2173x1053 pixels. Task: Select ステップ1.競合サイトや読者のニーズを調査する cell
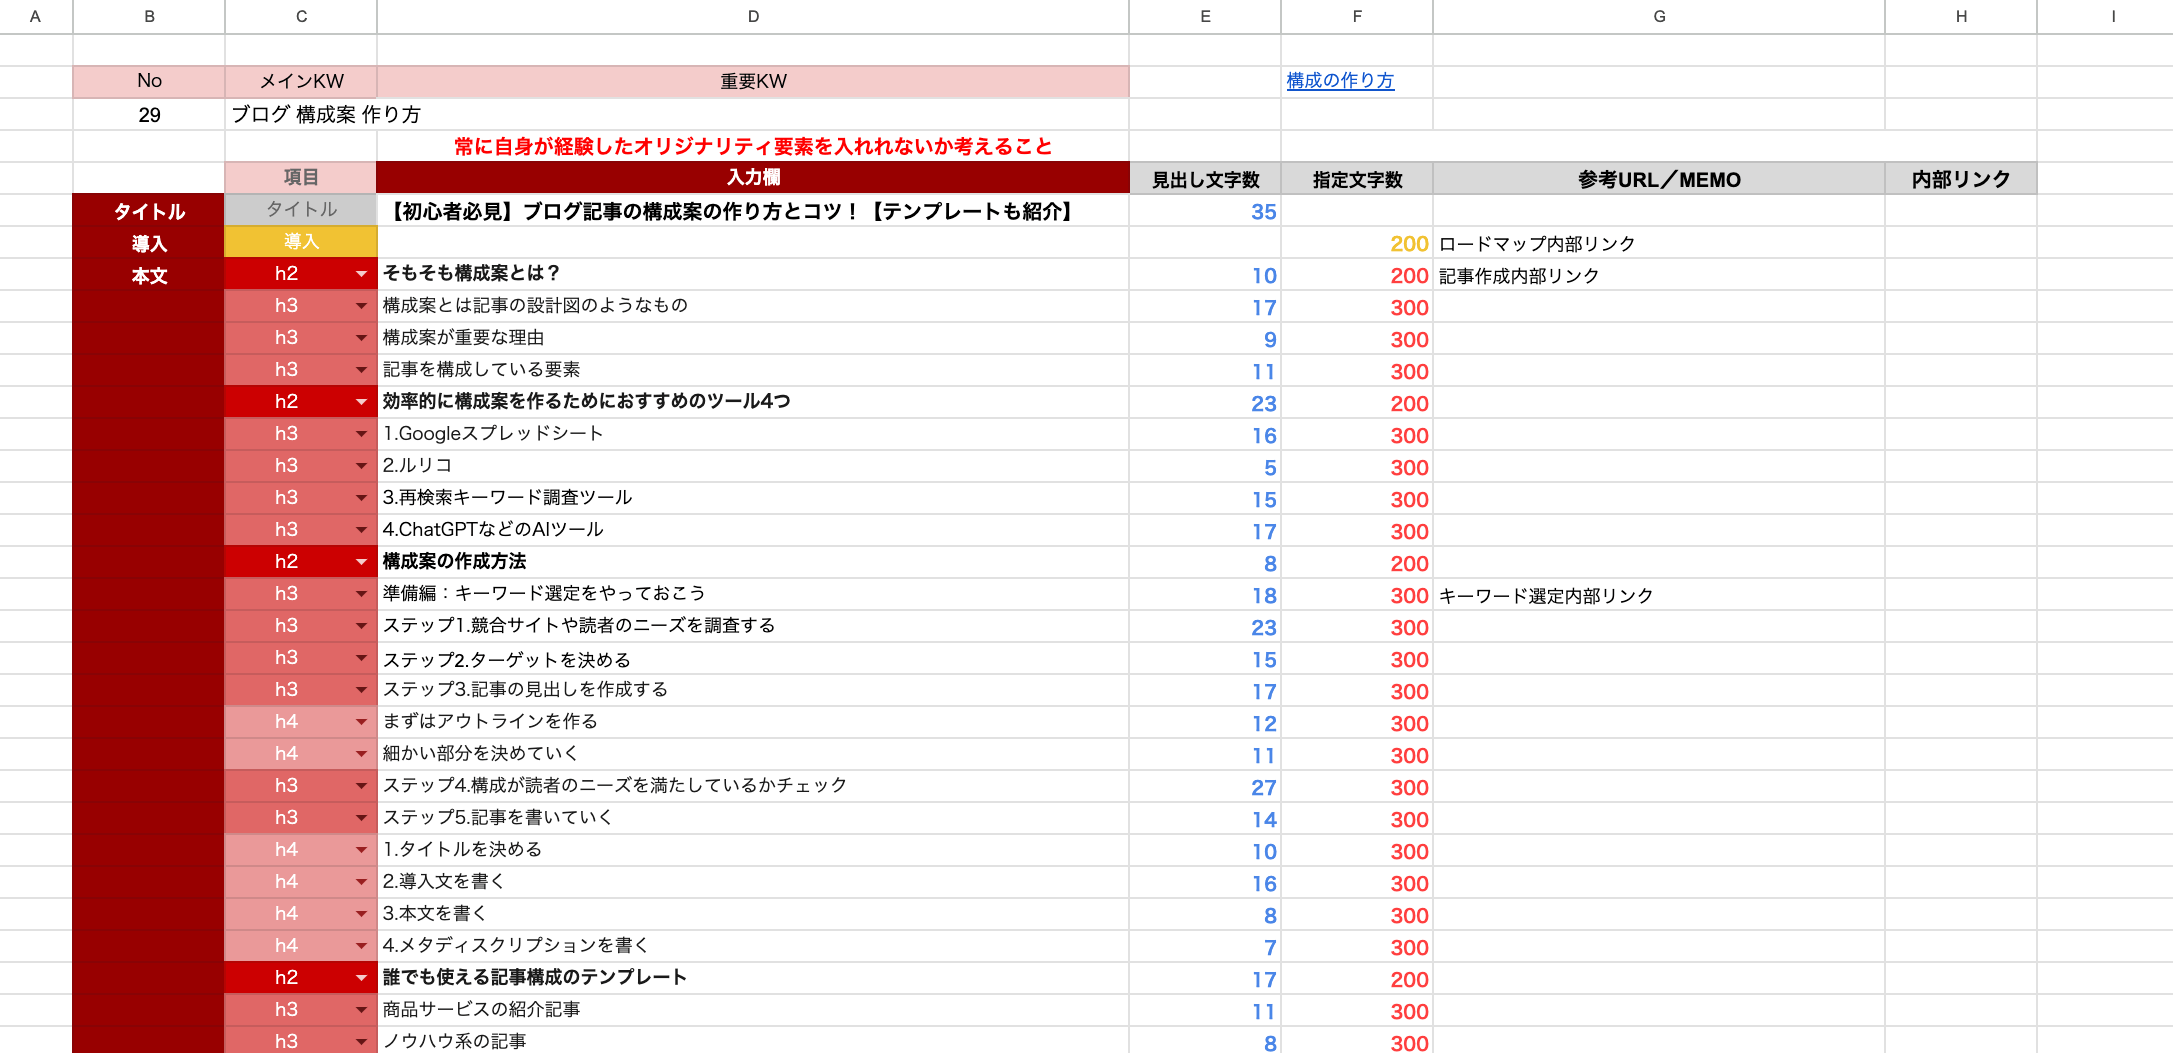[753, 626]
